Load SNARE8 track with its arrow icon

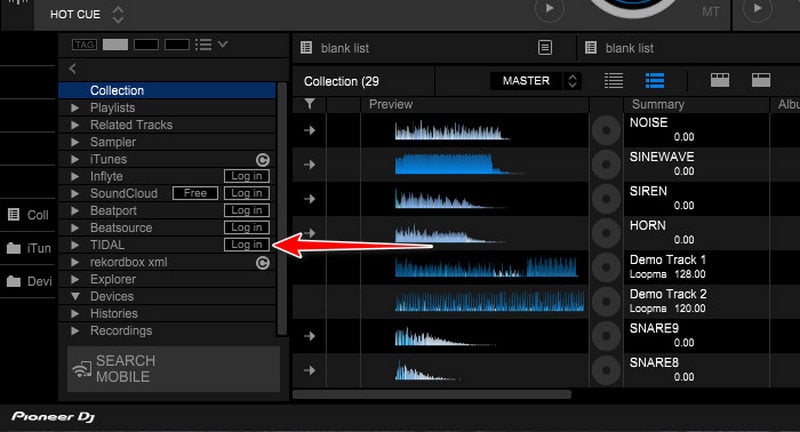[310, 370]
